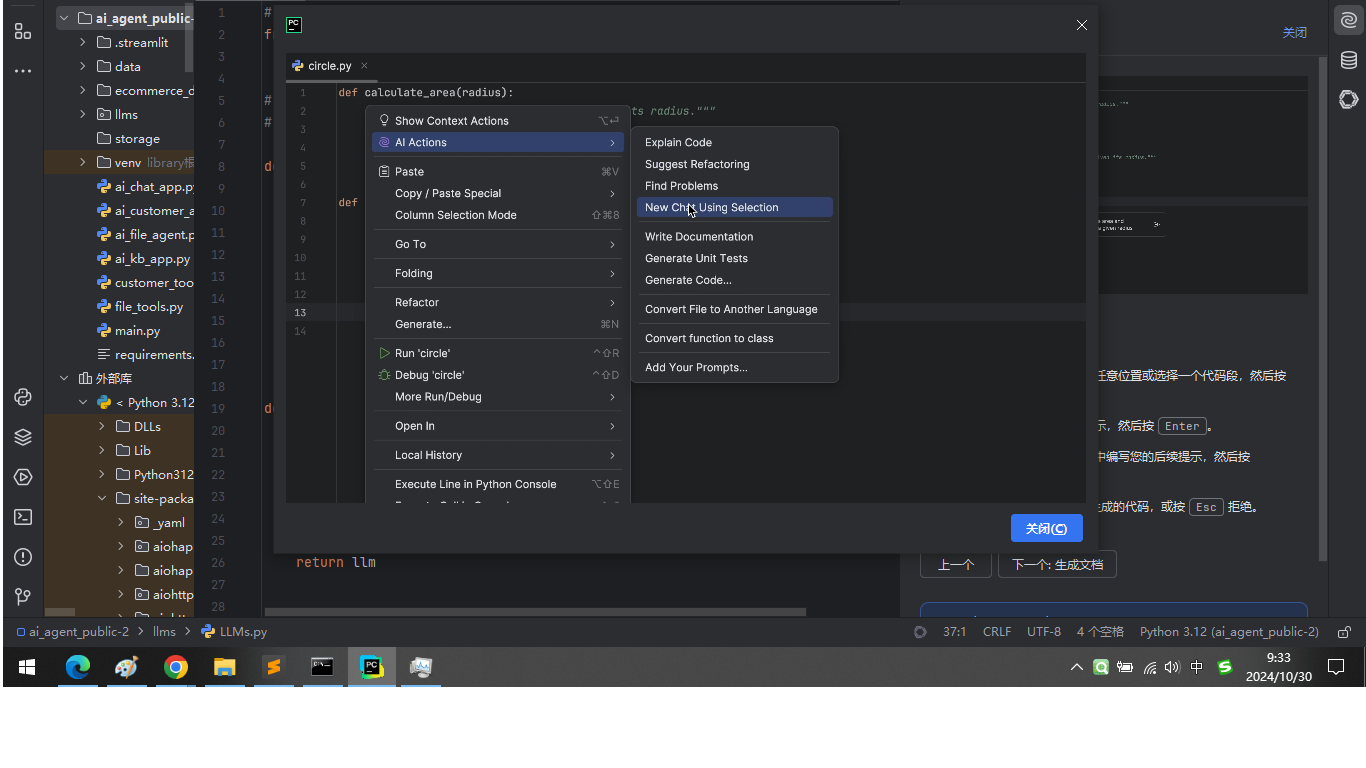Open the Database tool window icon
This screenshot has height=768, width=1366.
coord(1349,60)
